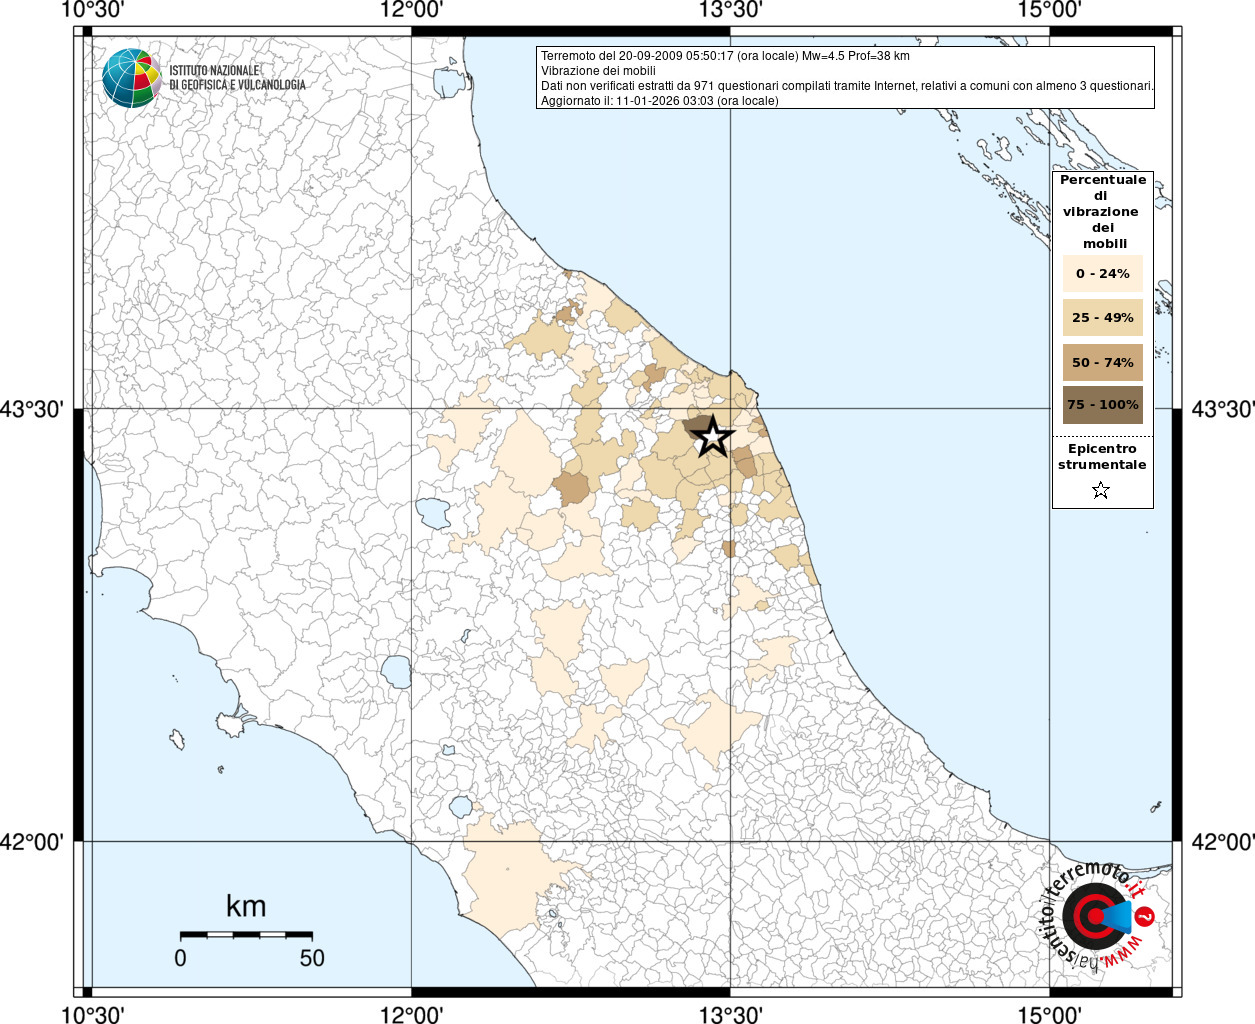Click the epicenter star on the map
Screen dimensions: 1255x1024
click(712, 437)
